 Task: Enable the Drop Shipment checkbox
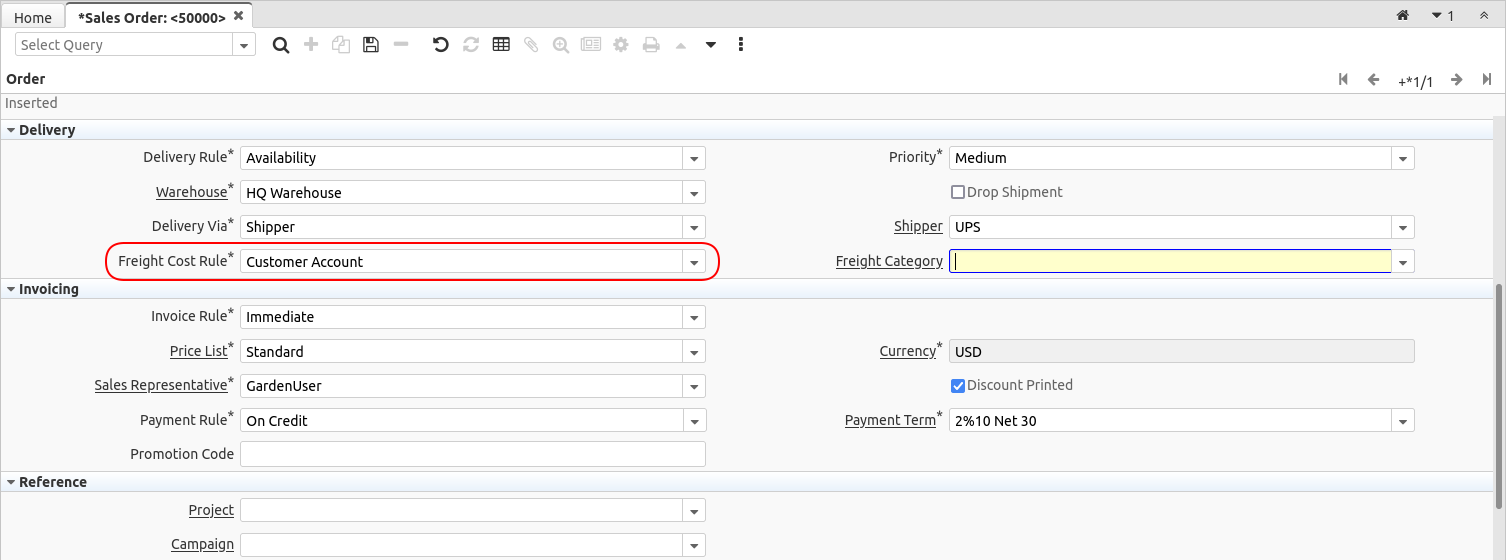point(957,192)
